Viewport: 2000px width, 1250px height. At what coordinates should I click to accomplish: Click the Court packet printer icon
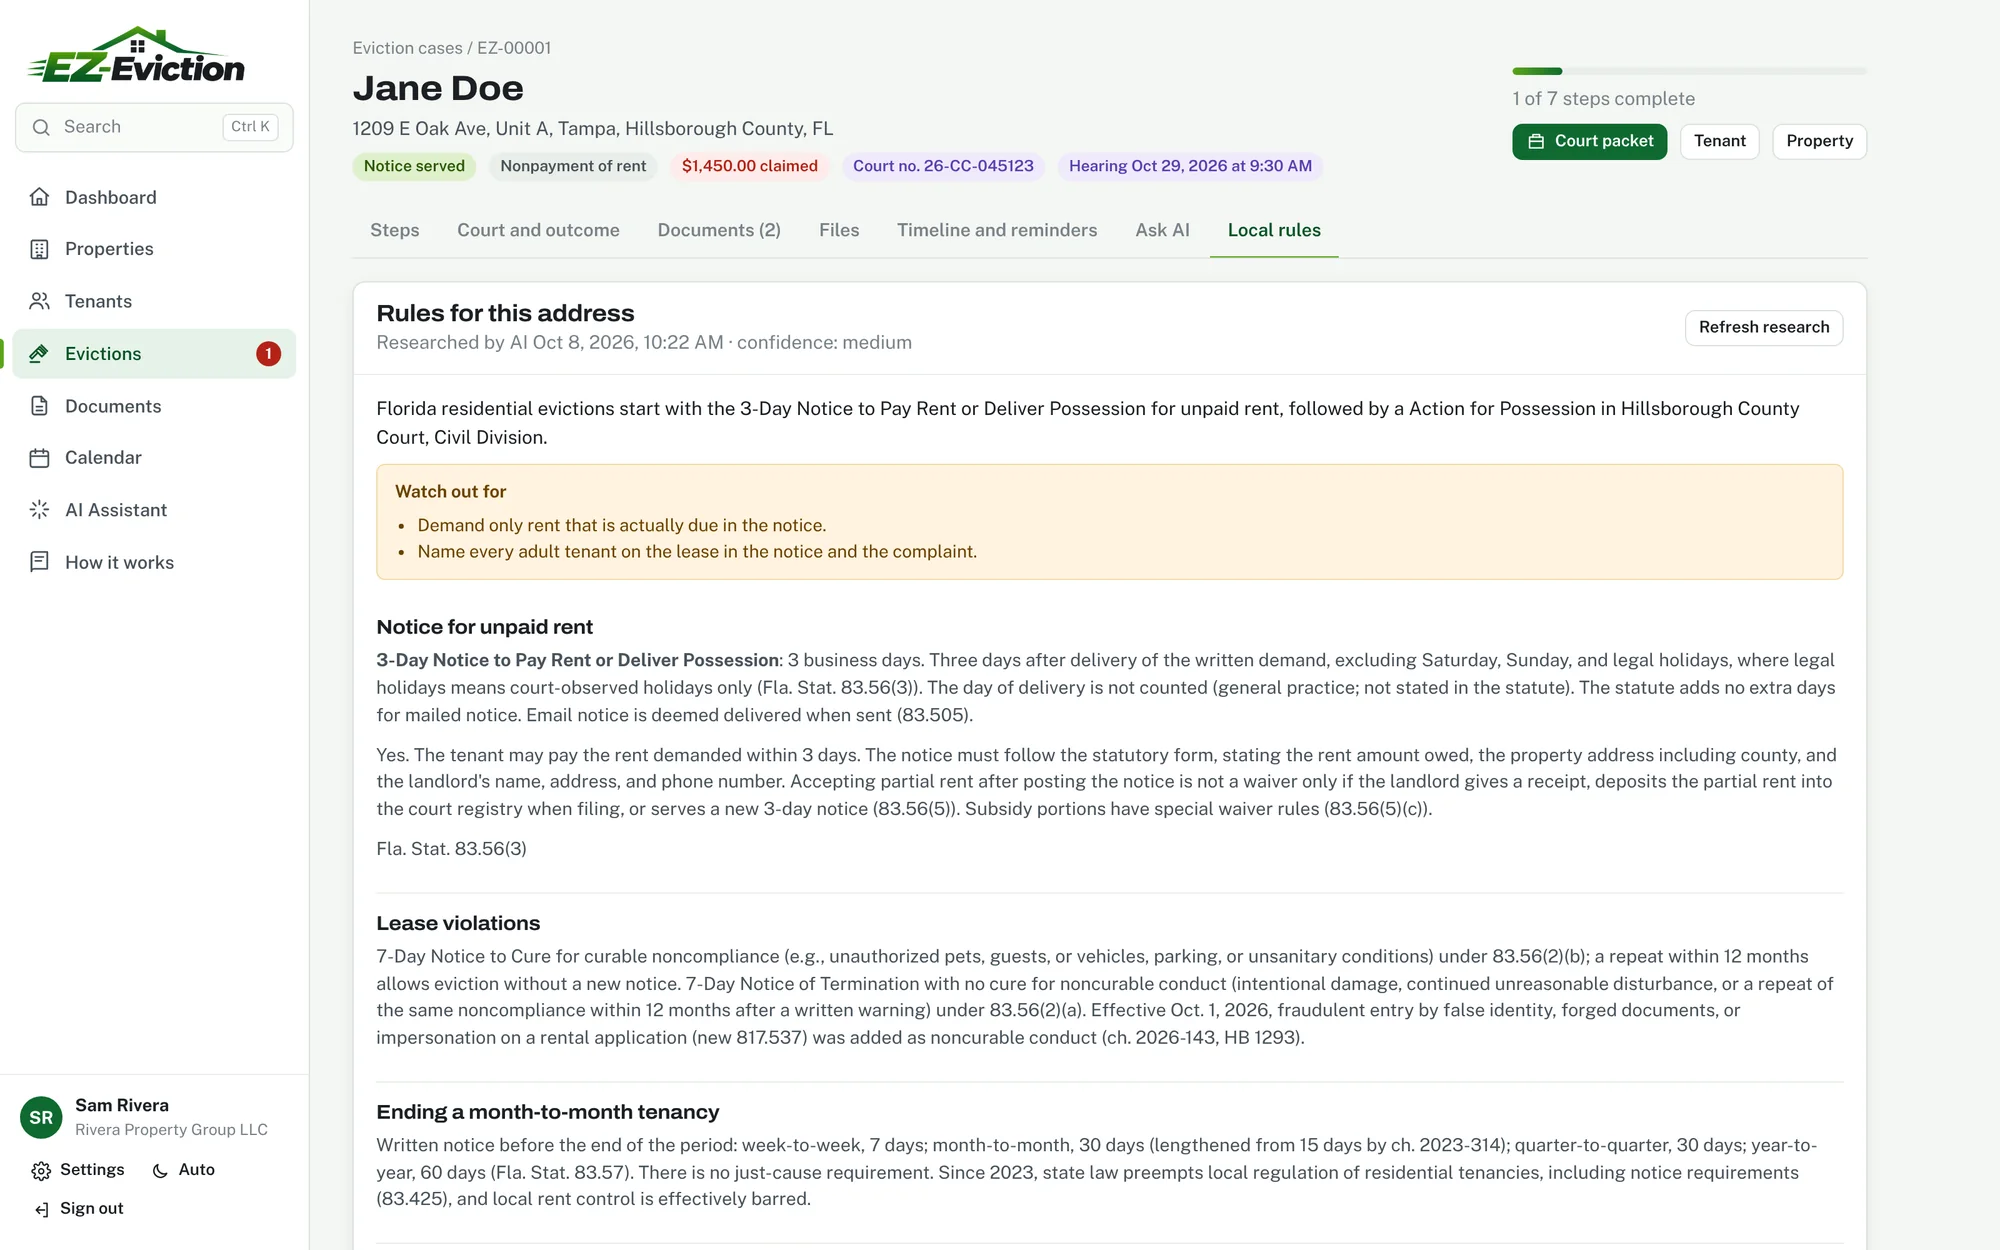[1536, 141]
